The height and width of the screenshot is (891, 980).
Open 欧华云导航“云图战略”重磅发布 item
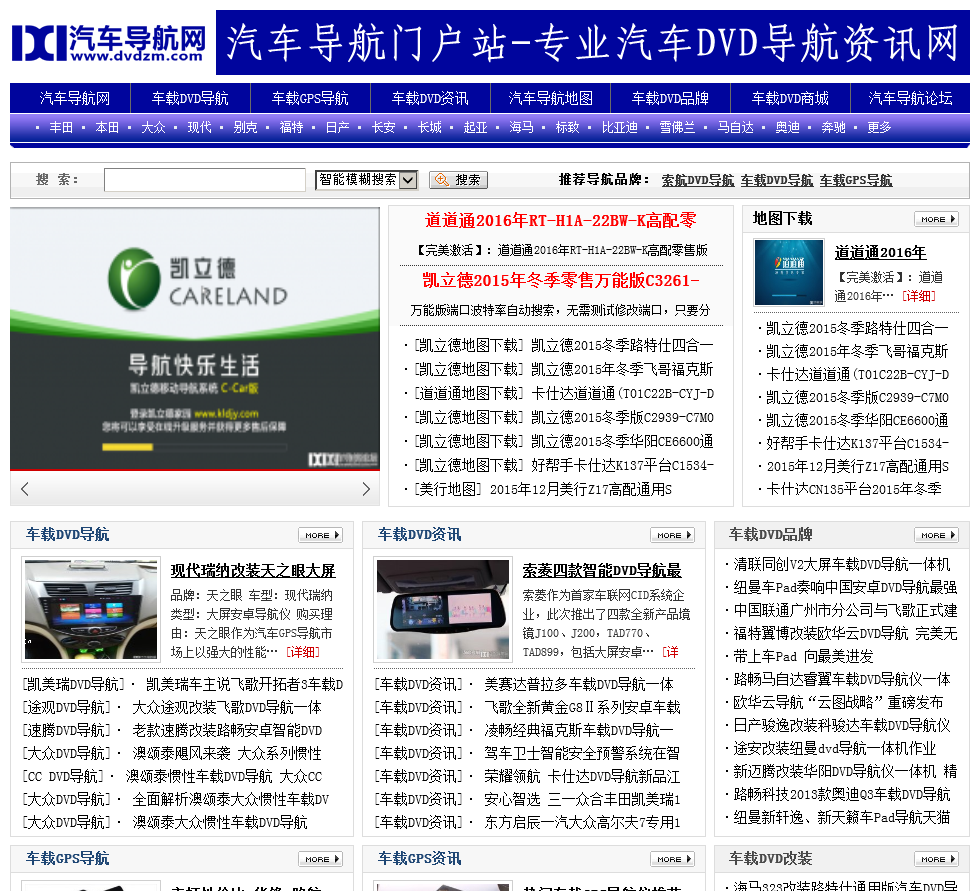[838, 703]
